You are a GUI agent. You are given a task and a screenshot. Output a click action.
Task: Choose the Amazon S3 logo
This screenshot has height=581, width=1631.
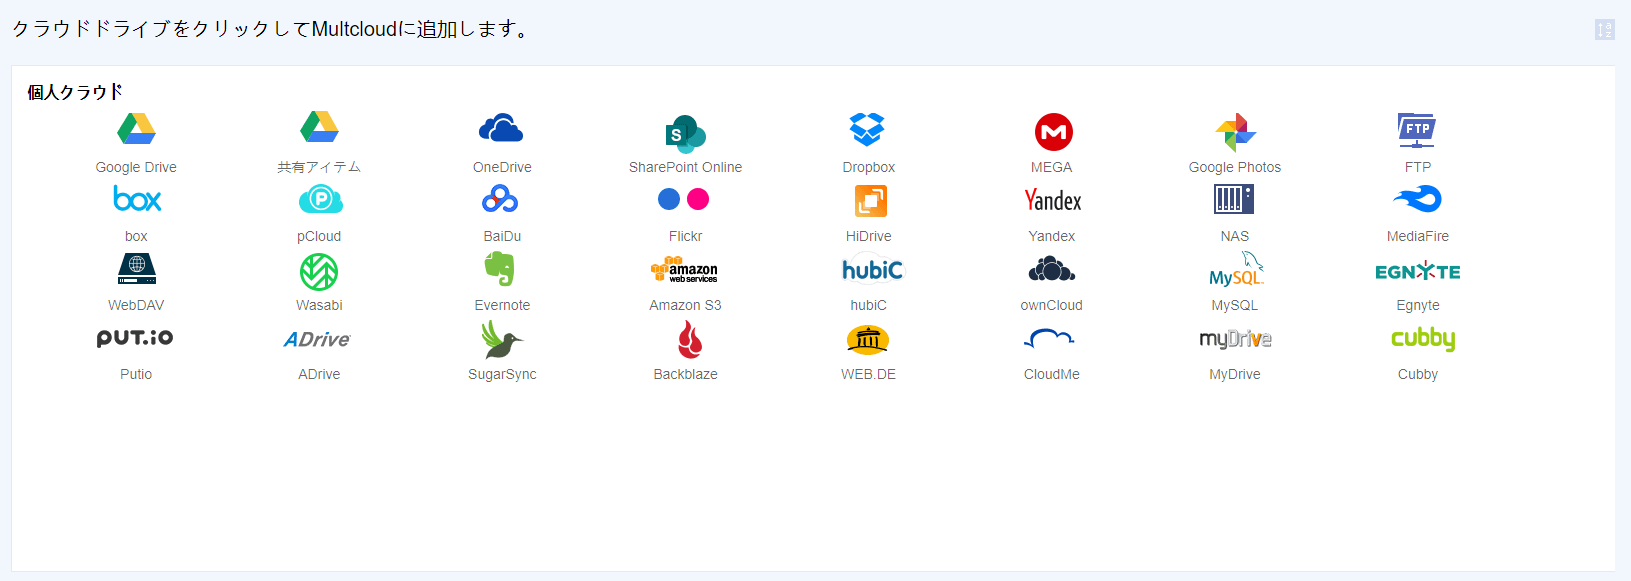pos(684,269)
